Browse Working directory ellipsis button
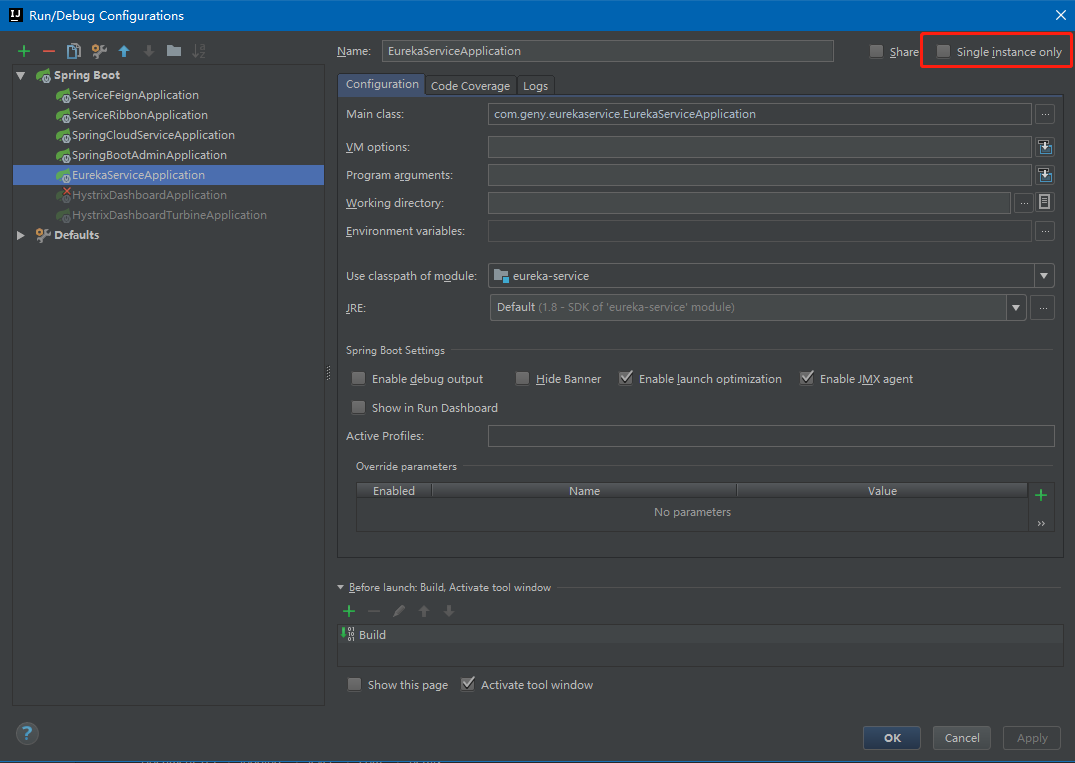1075x763 pixels. [x=1024, y=203]
